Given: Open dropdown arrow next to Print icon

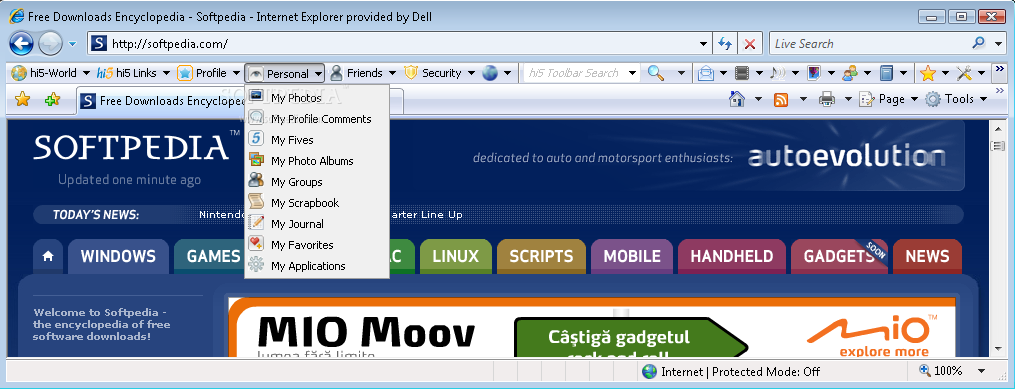Looking at the screenshot, I should (848, 99).
